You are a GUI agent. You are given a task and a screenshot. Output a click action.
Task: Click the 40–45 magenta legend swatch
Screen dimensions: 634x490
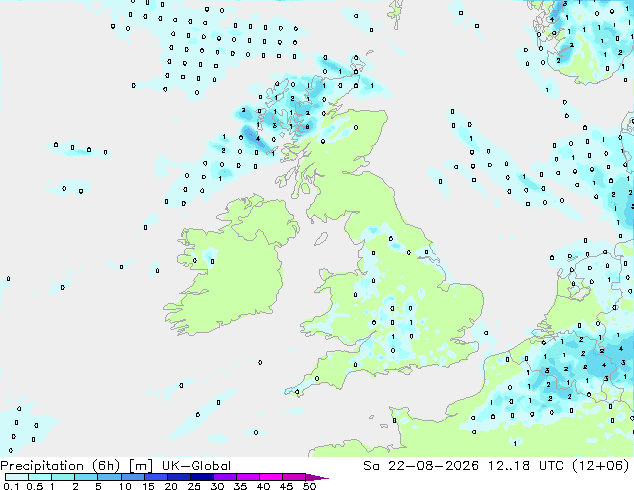271,477
